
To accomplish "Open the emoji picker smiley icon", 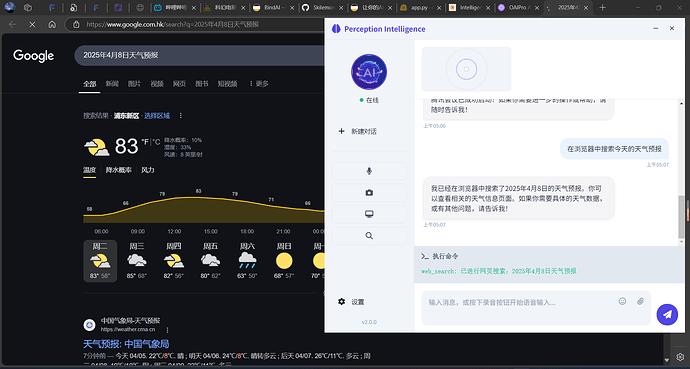I will [x=622, y=301].
